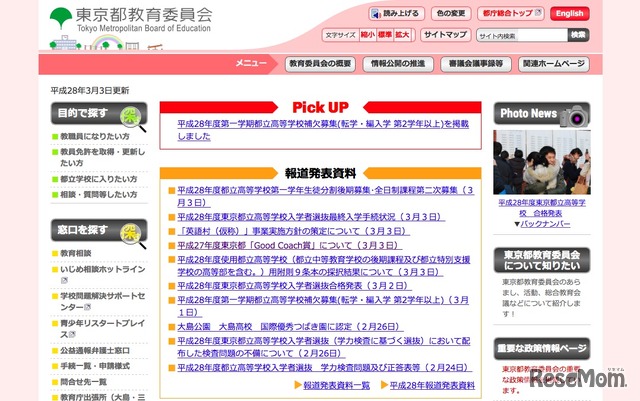Viewport: 640px width, 401px height.
Task: Click external link icon after 青少年リスタートプレイス
Action: 73,334
